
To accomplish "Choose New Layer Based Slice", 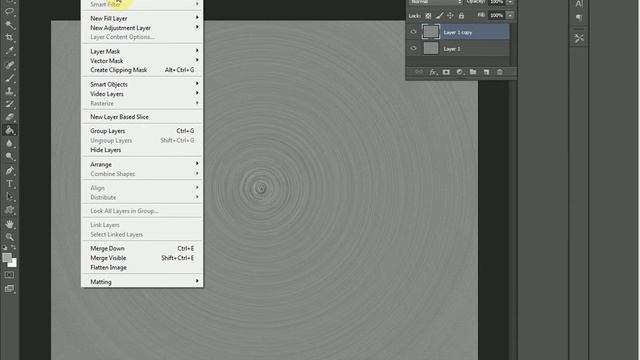I will coord(142,117).
